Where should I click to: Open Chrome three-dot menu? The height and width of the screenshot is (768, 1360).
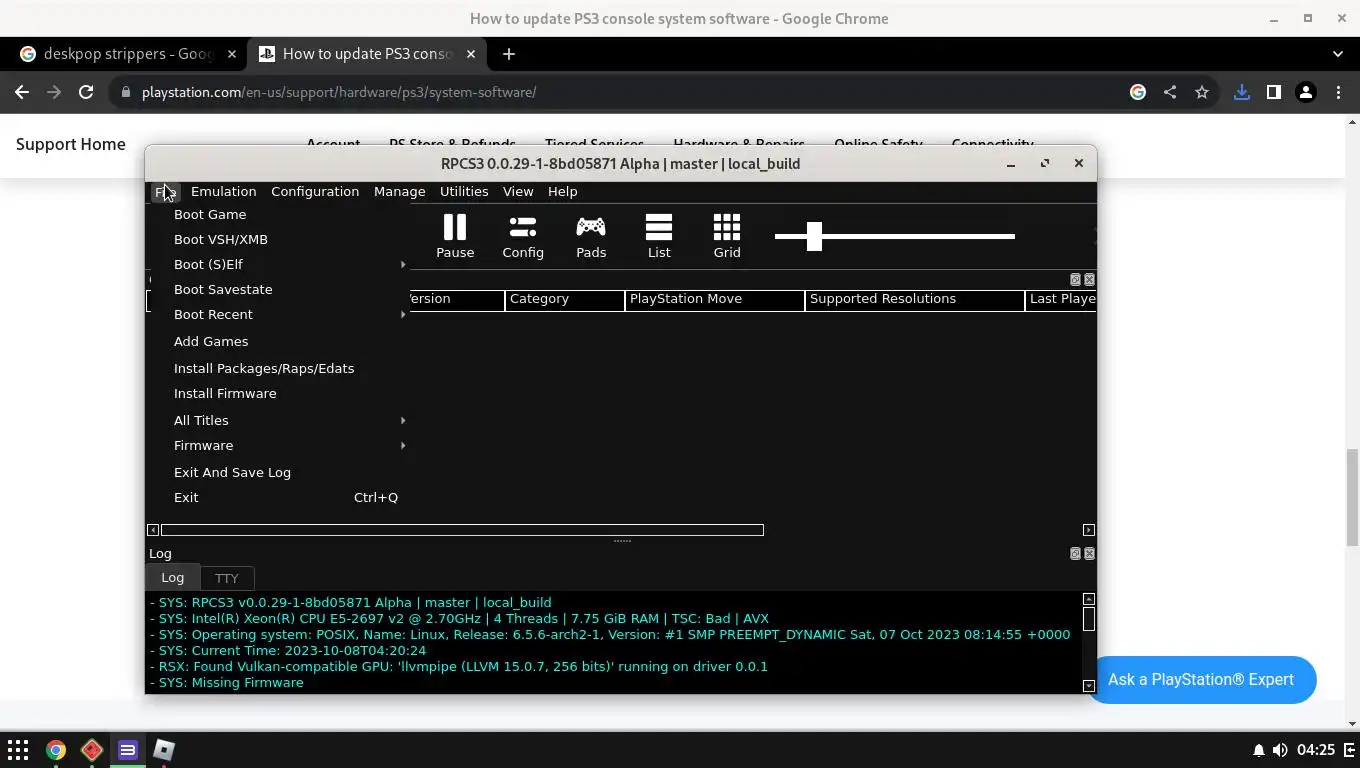click(x=1338, y=92)
